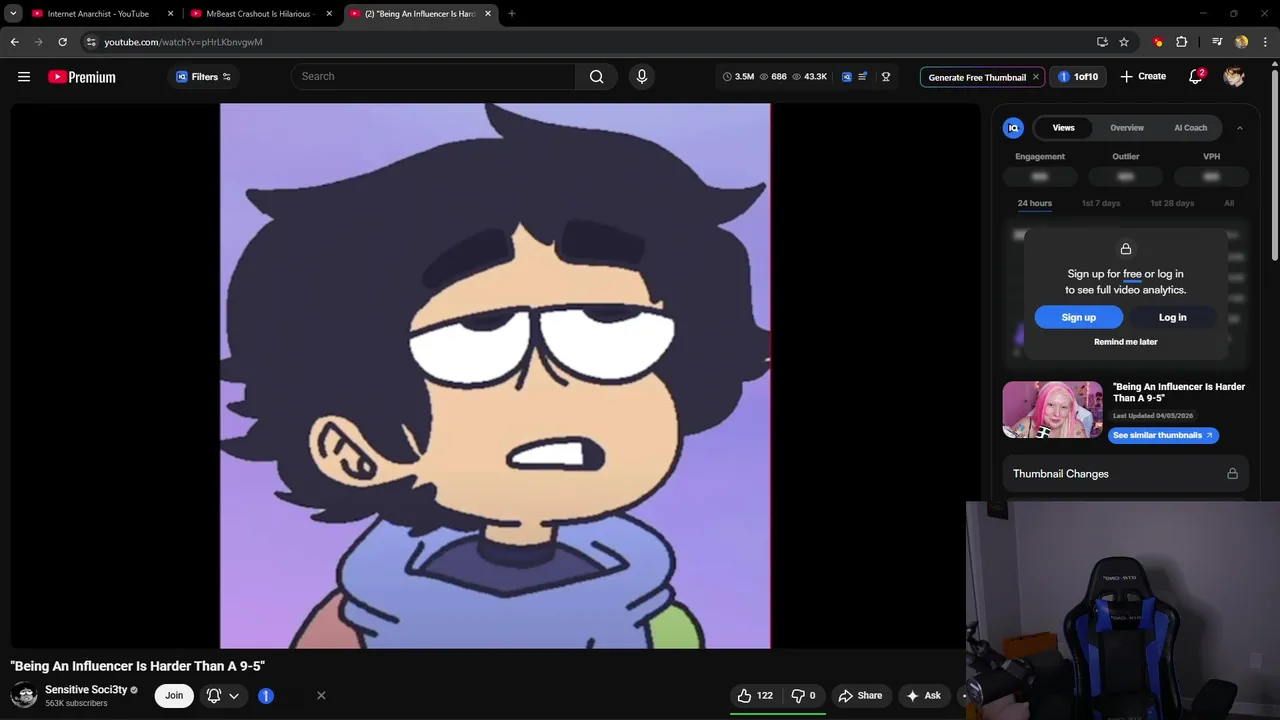Start voice search with microphone icon
Viewport: 1280px width, 720px height.
point(642,77)
